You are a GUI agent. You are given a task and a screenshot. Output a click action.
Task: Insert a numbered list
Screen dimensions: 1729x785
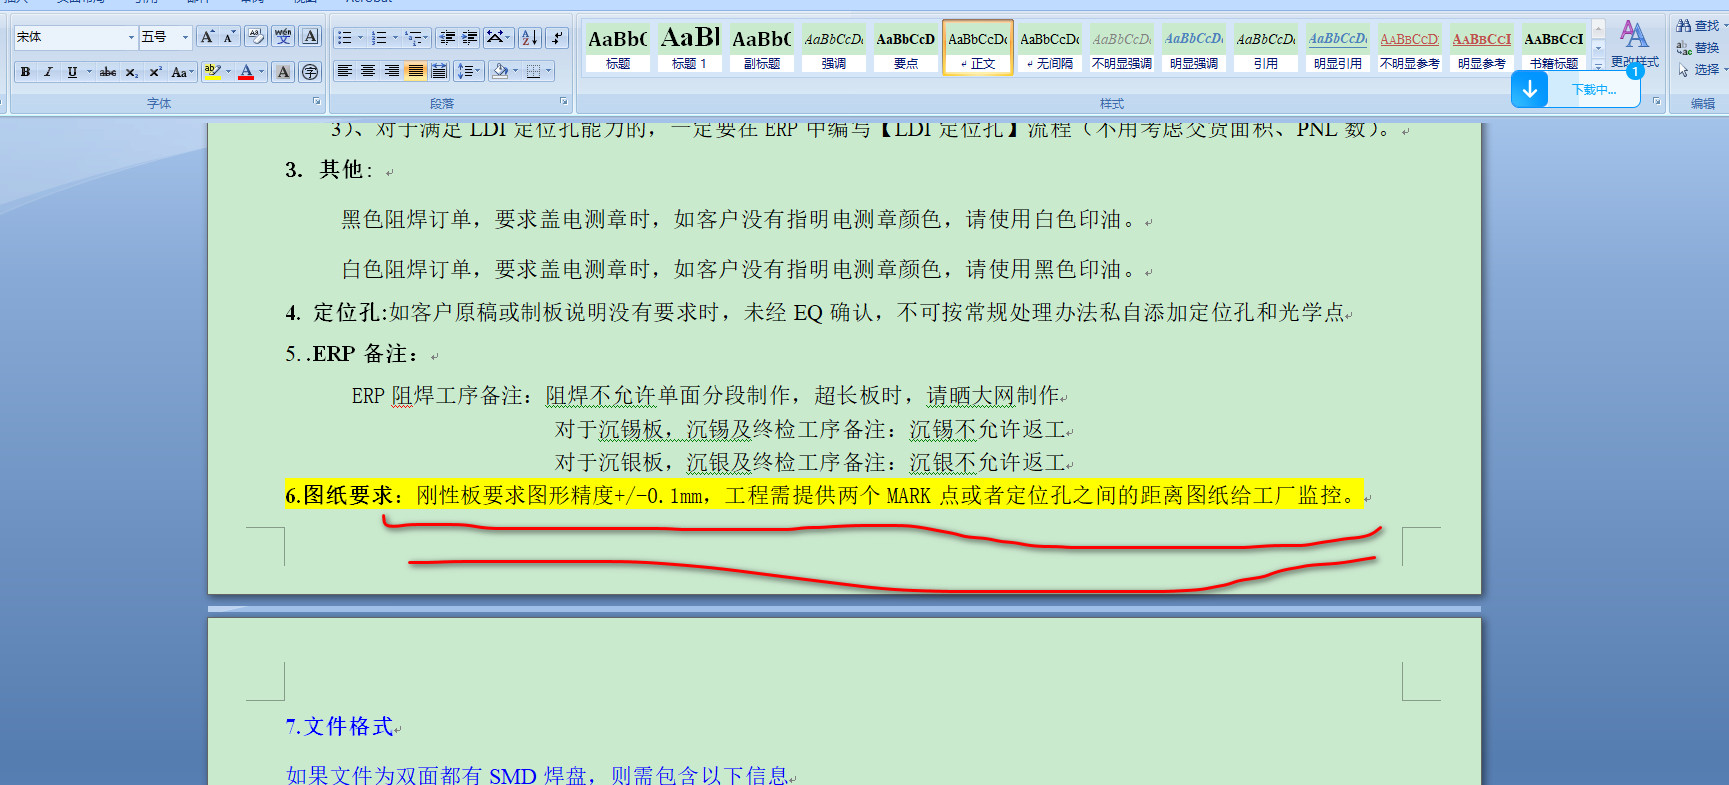click(379, 38)
